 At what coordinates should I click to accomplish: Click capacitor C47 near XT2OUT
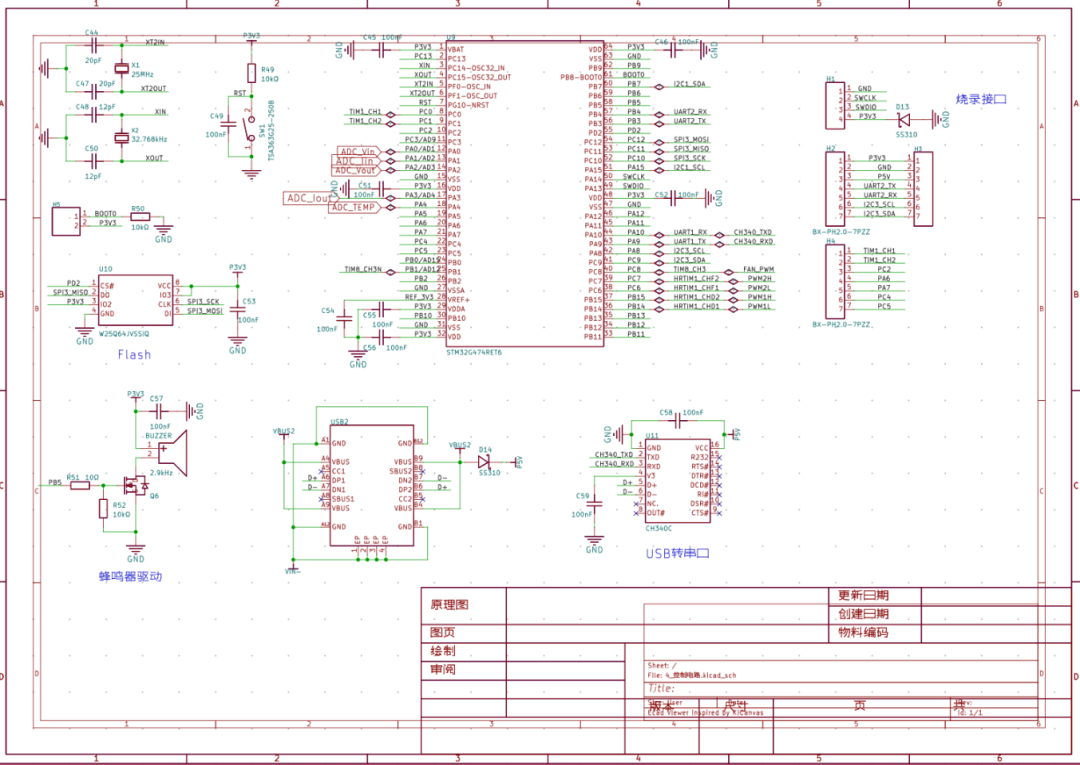[x=94, y=91]
